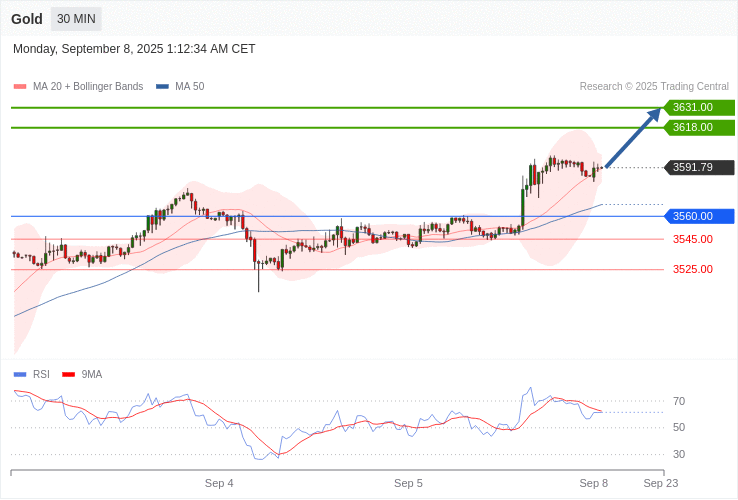The width and height of the screenshot is (738, 500).
Task: Click the 3591.79 current price tag
Action: pos(698,167)
